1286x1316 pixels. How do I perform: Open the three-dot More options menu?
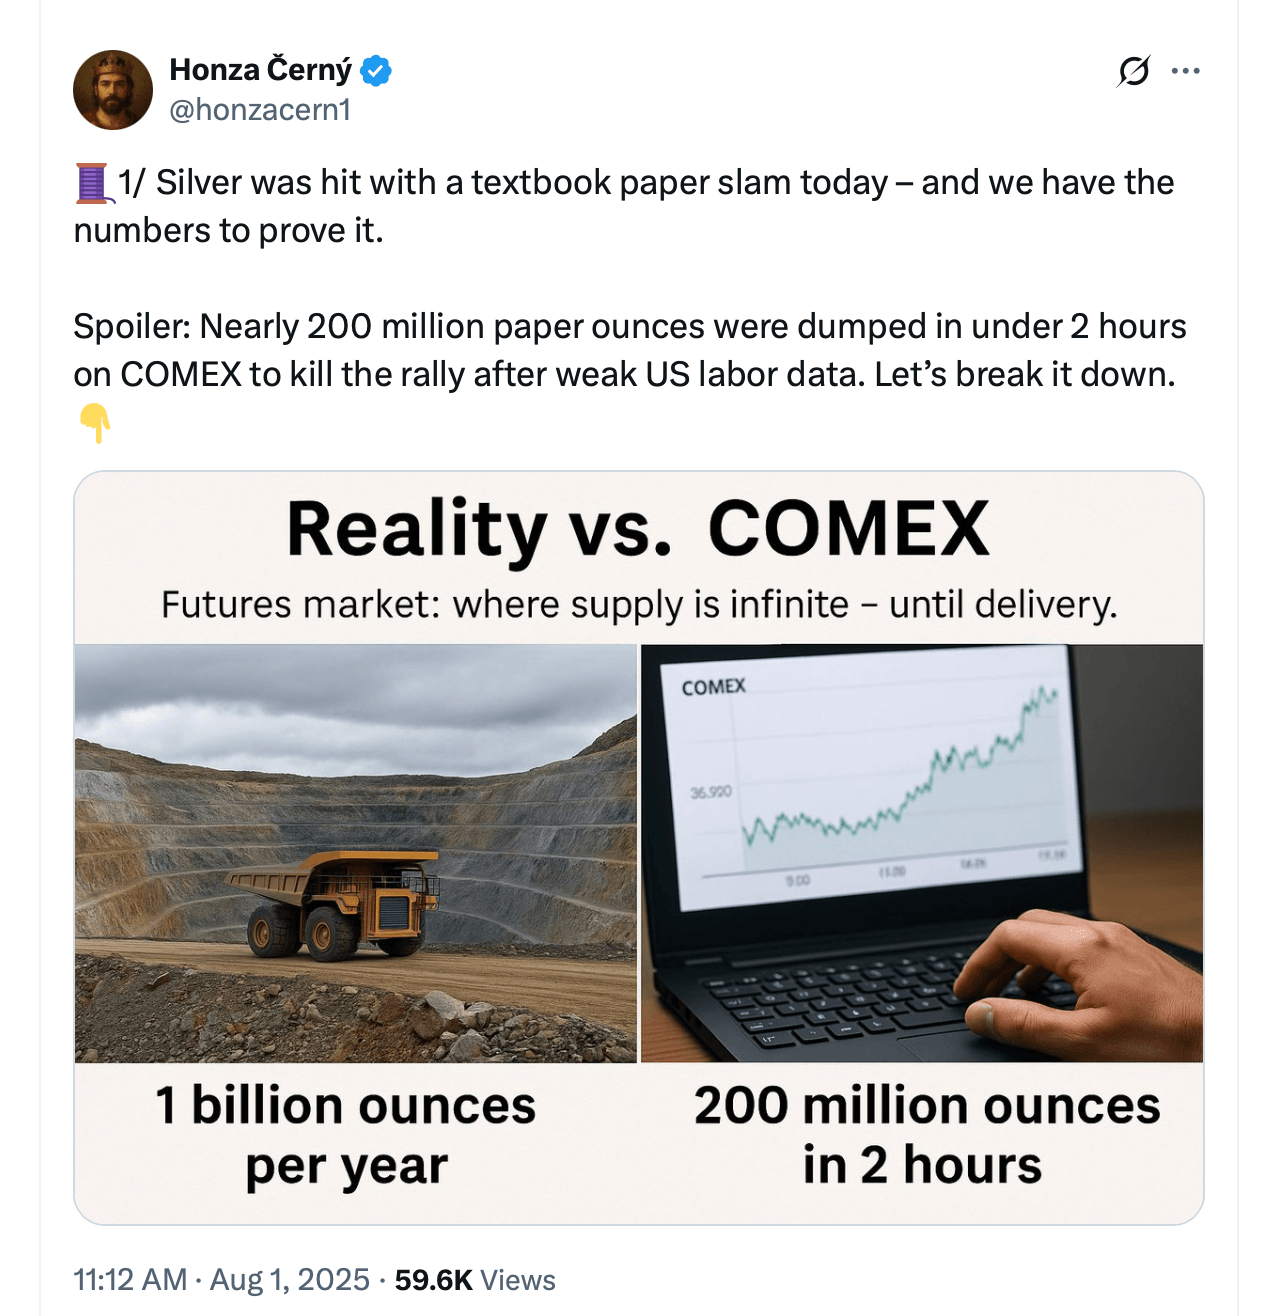tap(1185, 71)
